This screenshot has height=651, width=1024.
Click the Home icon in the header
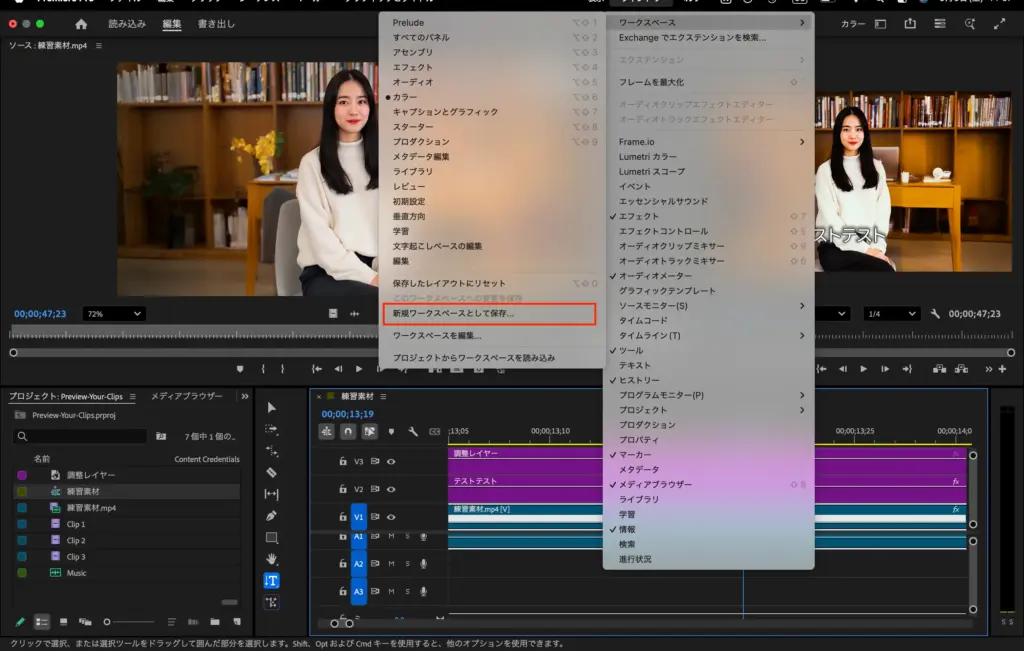[81, 24]
